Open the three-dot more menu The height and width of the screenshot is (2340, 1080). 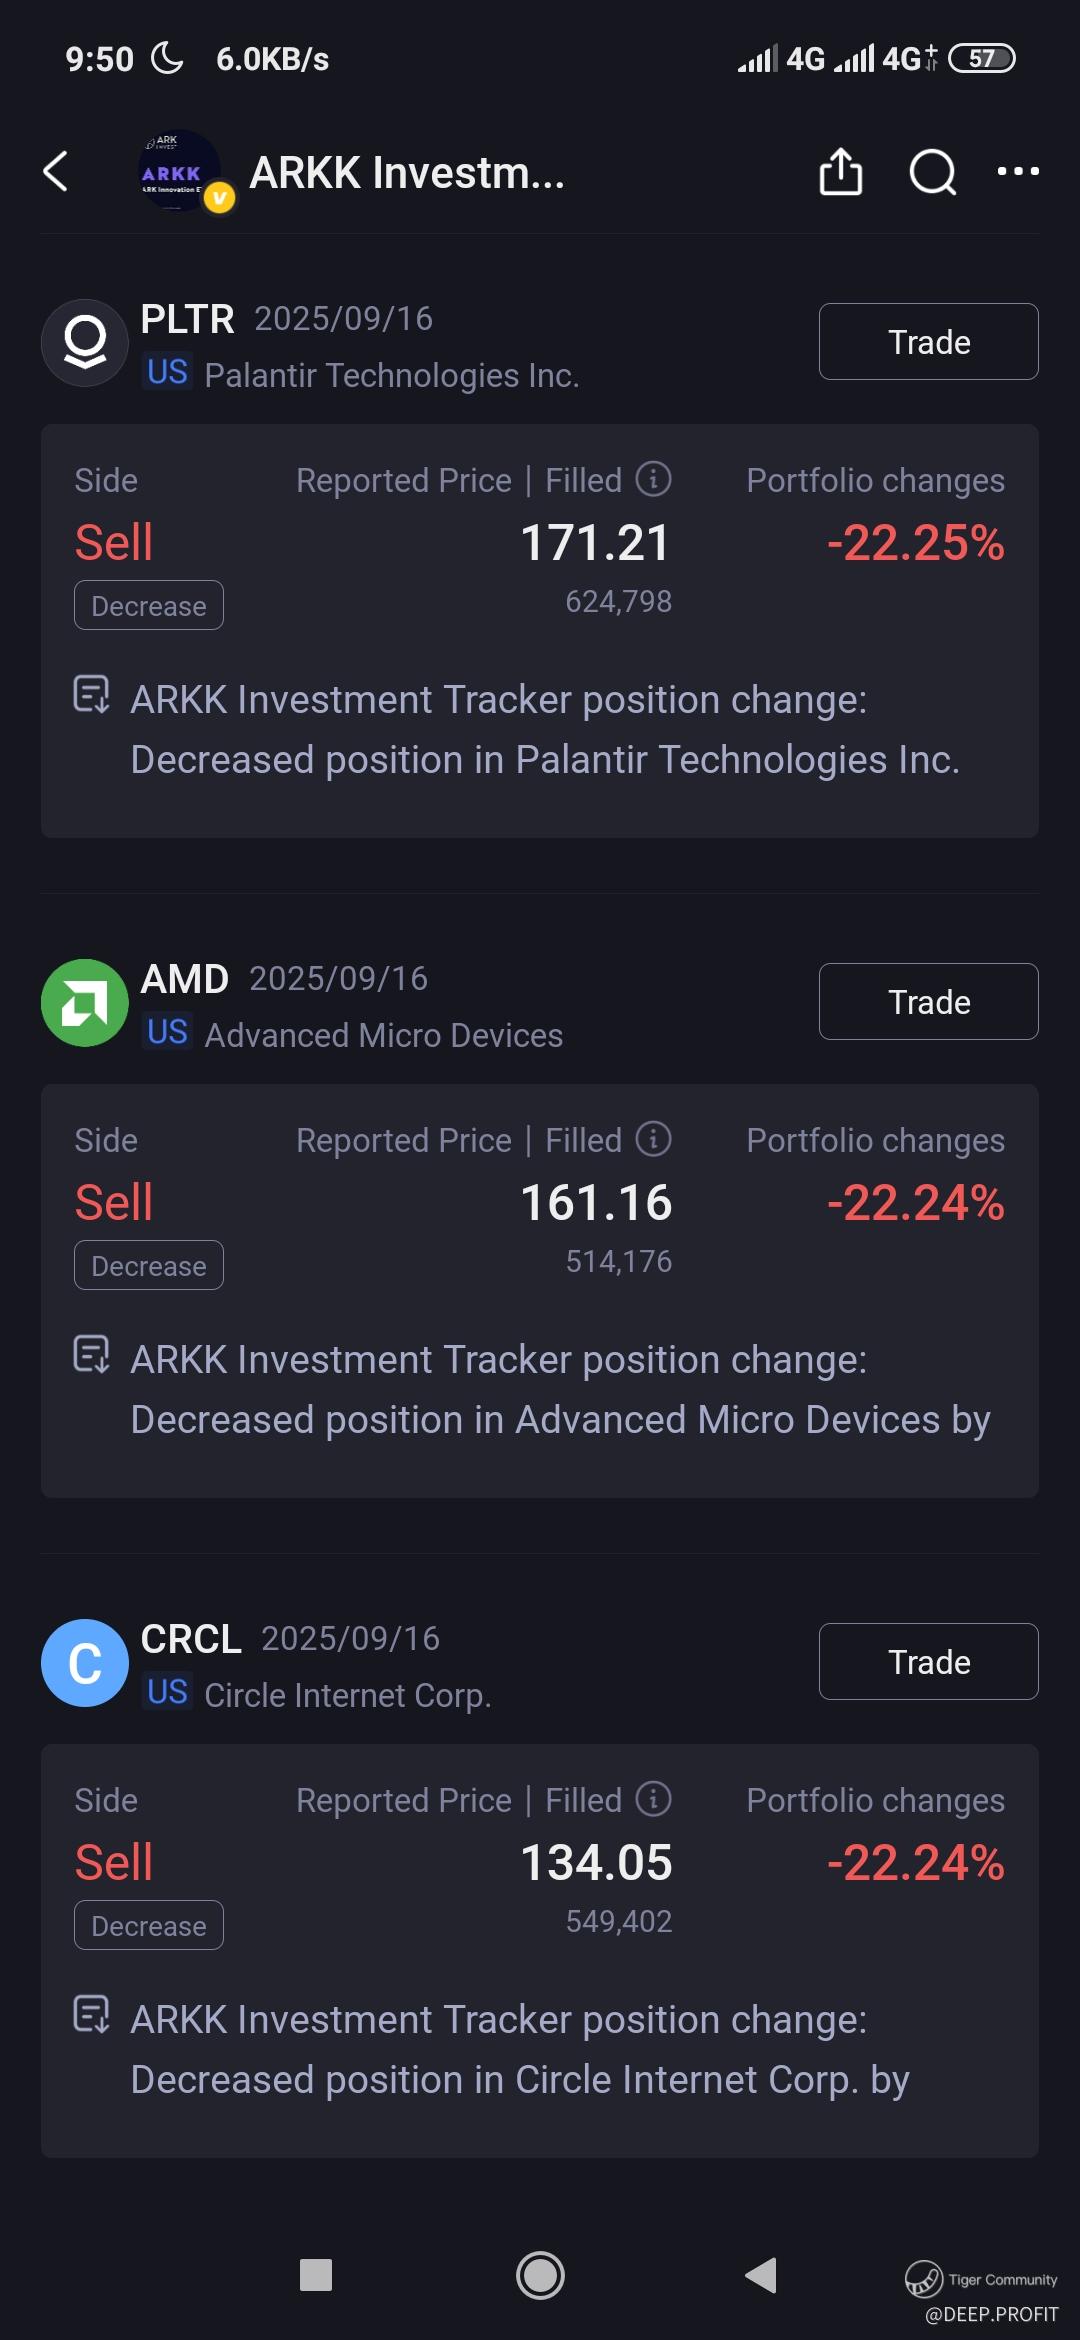pos(1018,172)
